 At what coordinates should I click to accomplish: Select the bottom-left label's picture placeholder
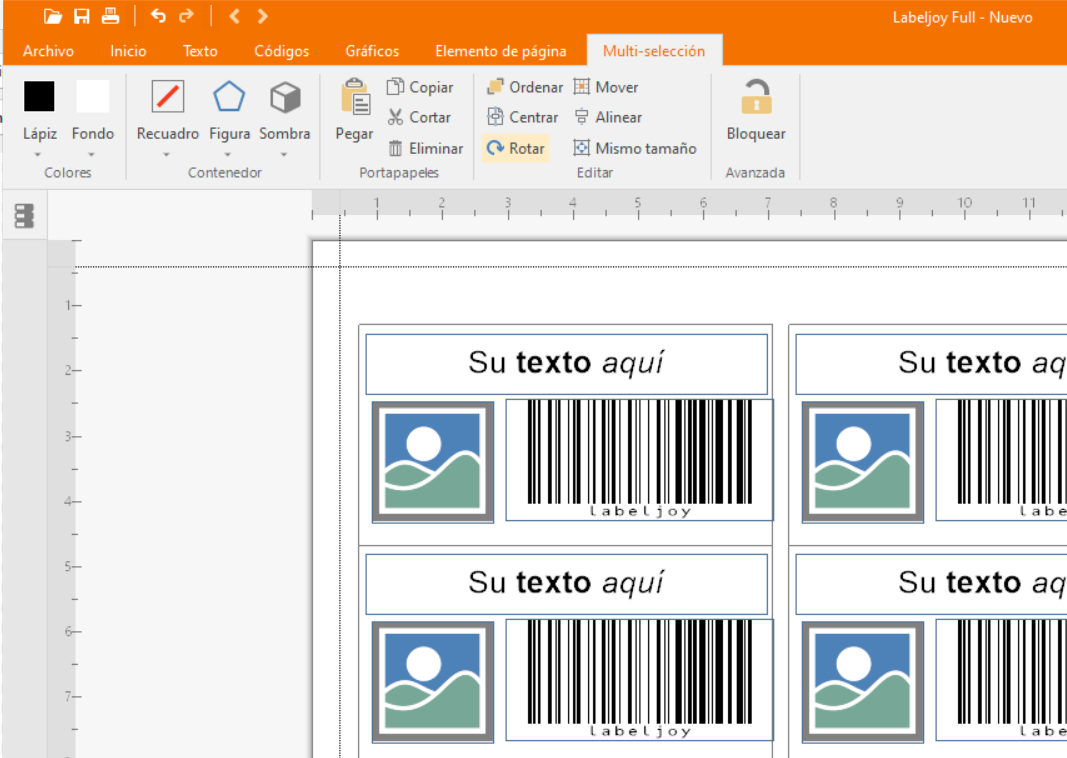click(x=433, y=682)
